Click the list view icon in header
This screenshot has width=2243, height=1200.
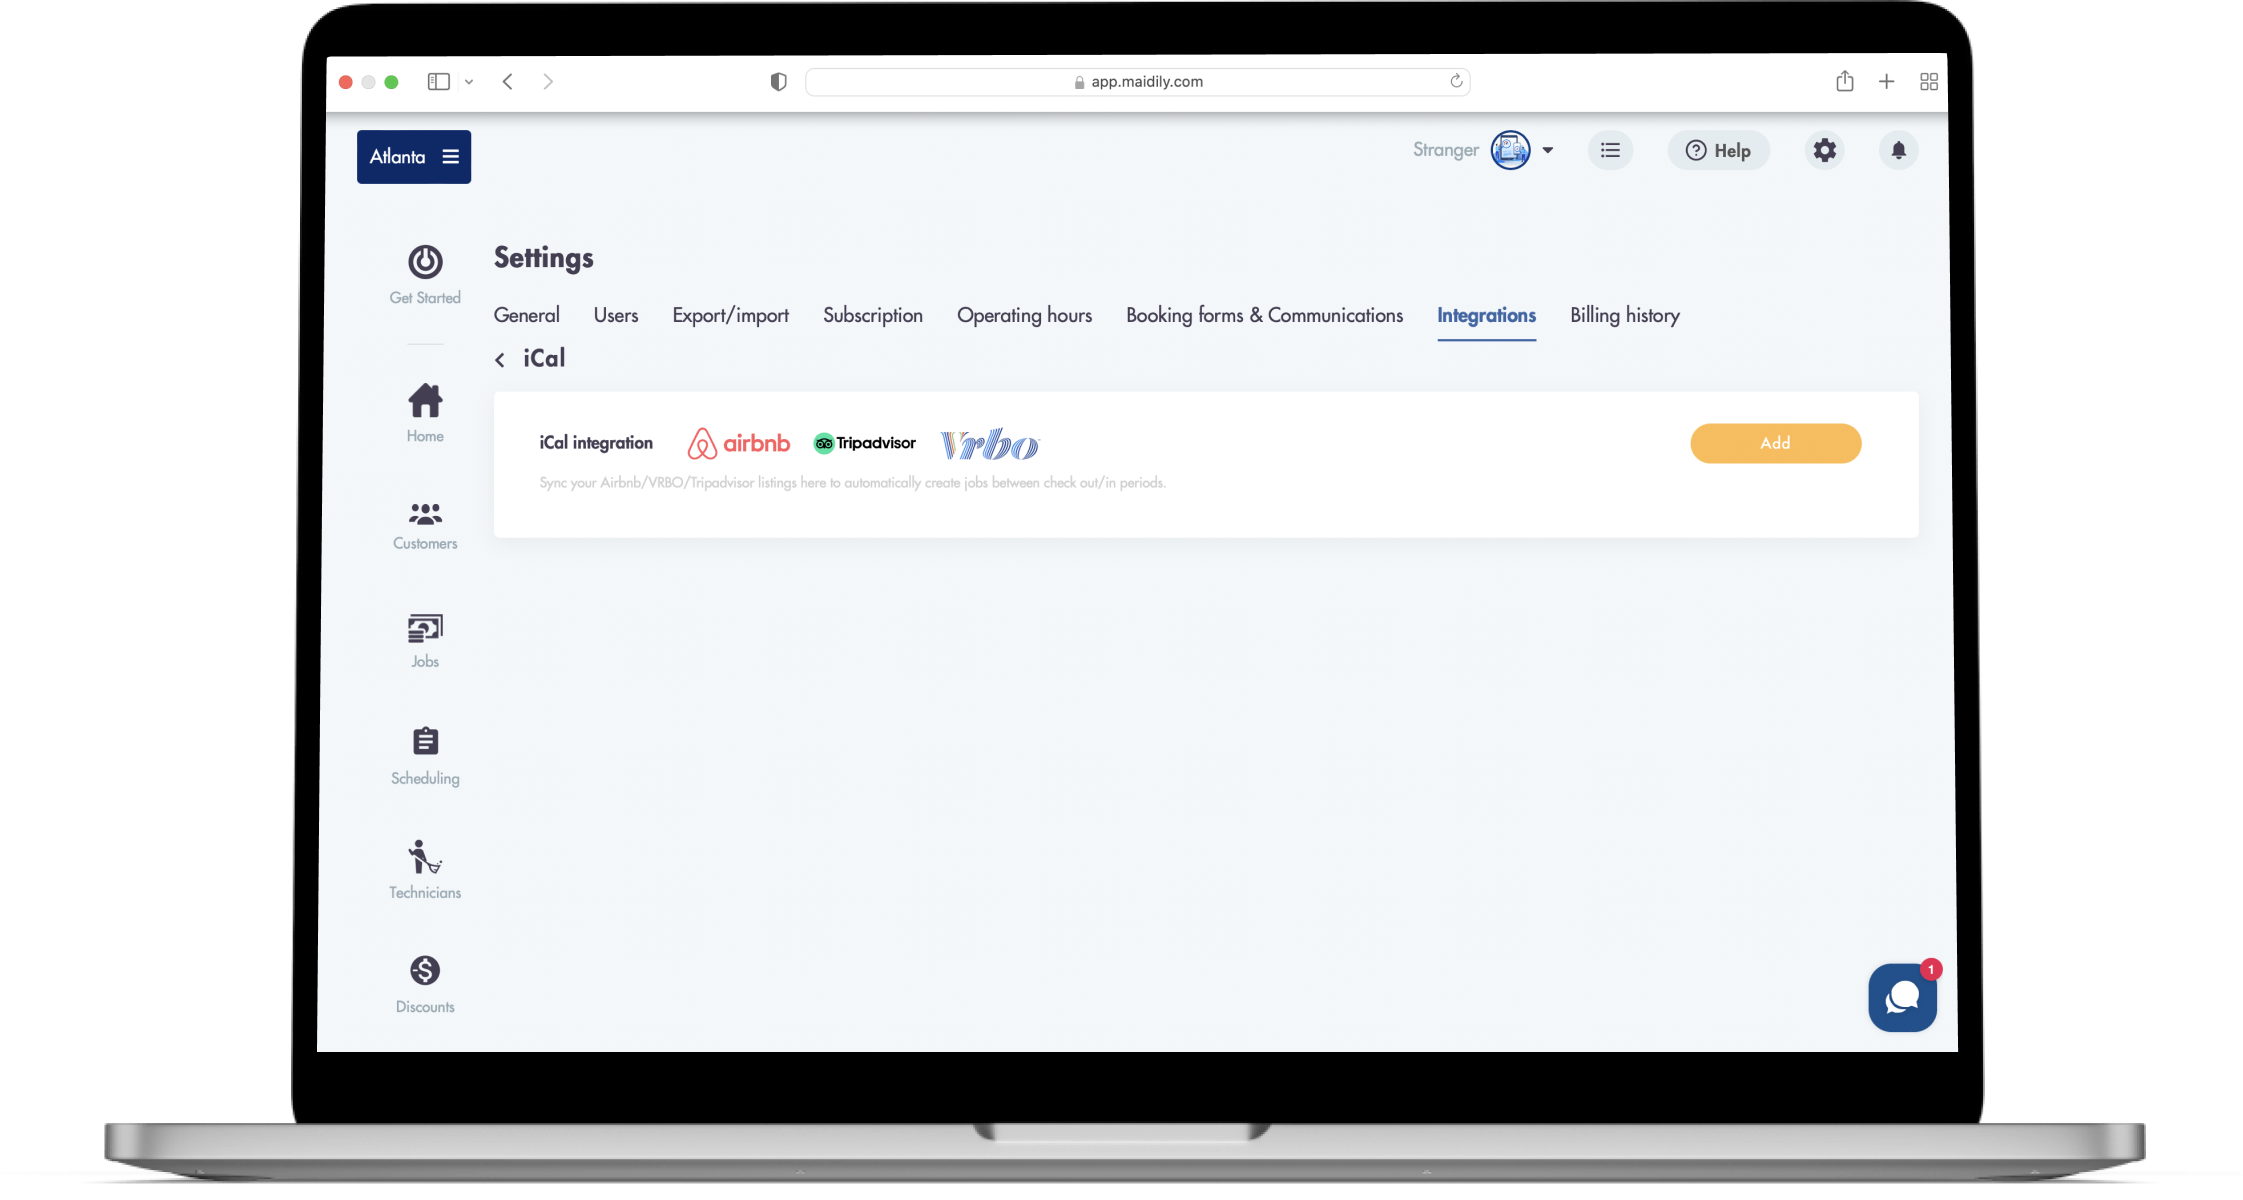pyautogui.click(x=1610, y=151)
